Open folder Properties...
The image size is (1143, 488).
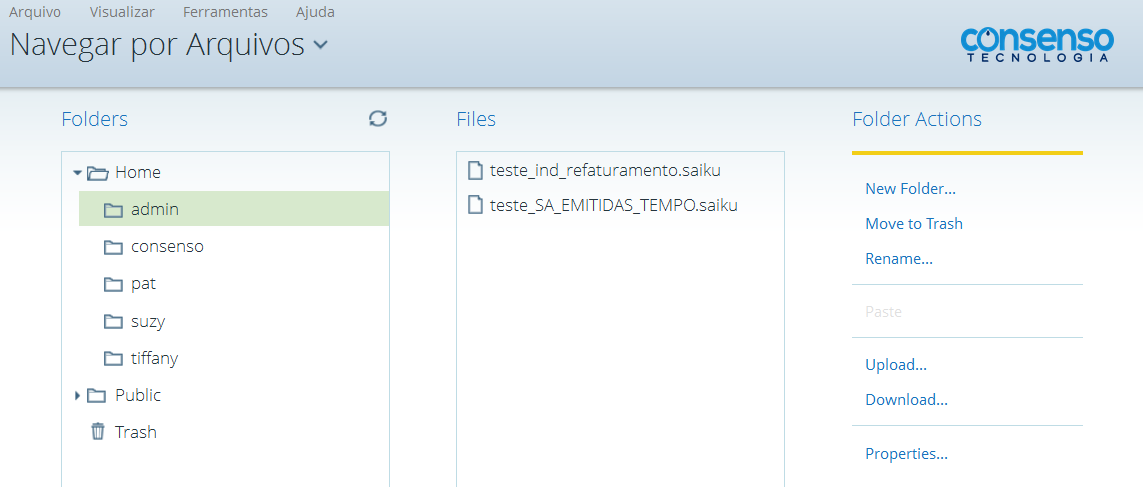click(906, 454)
